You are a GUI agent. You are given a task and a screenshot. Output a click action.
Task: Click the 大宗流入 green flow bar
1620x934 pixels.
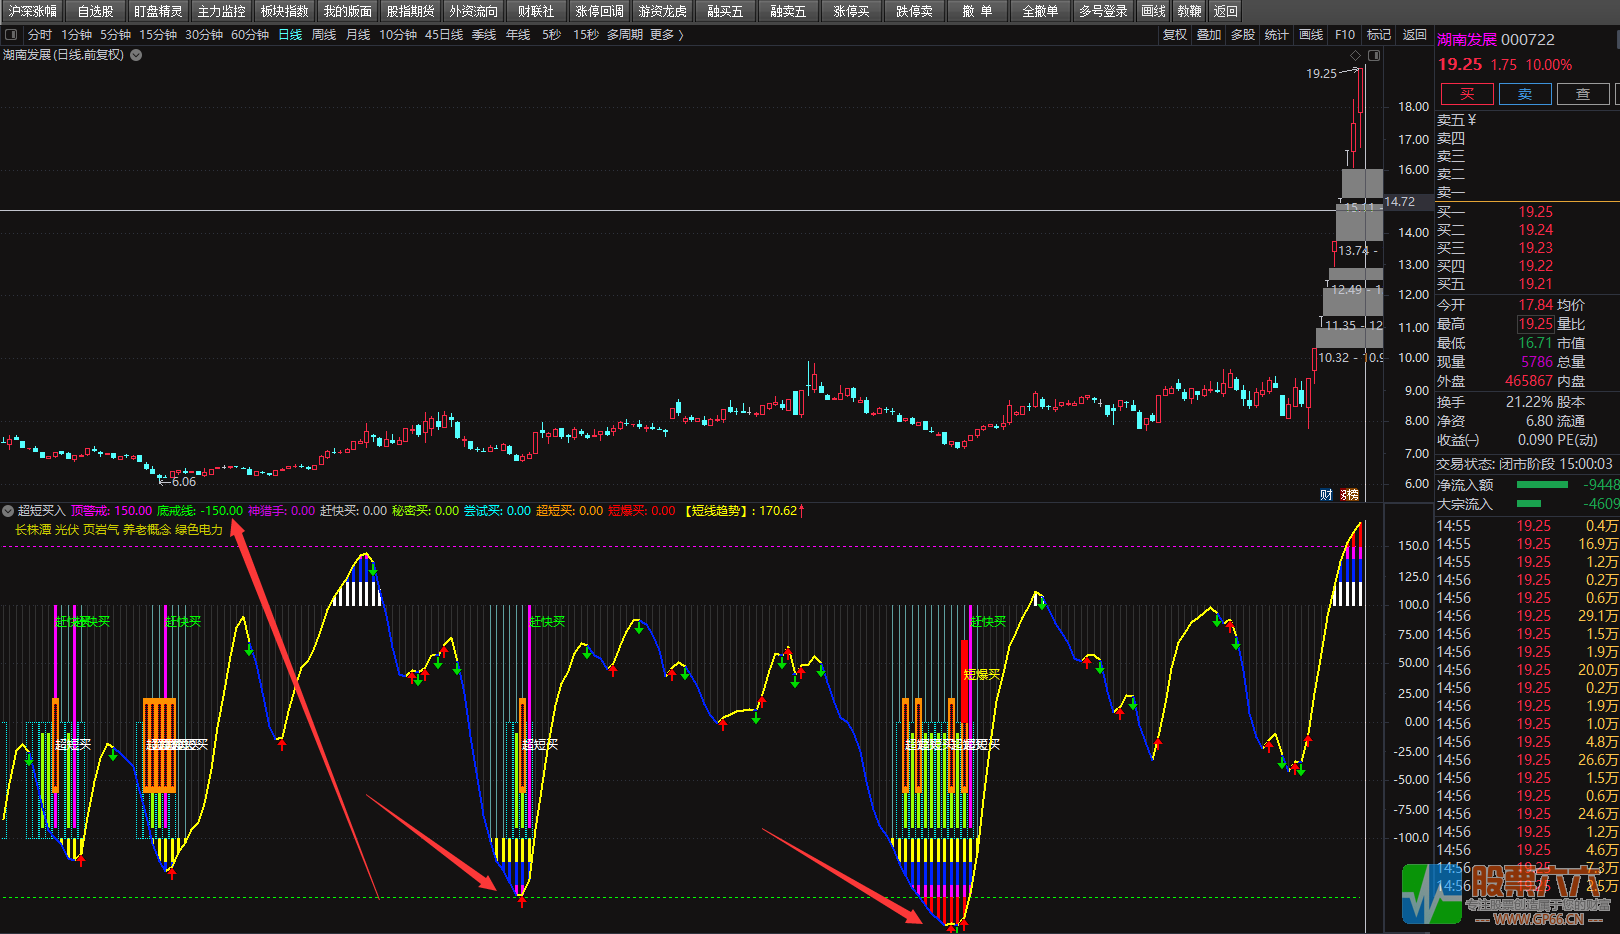click(1529, 504)
